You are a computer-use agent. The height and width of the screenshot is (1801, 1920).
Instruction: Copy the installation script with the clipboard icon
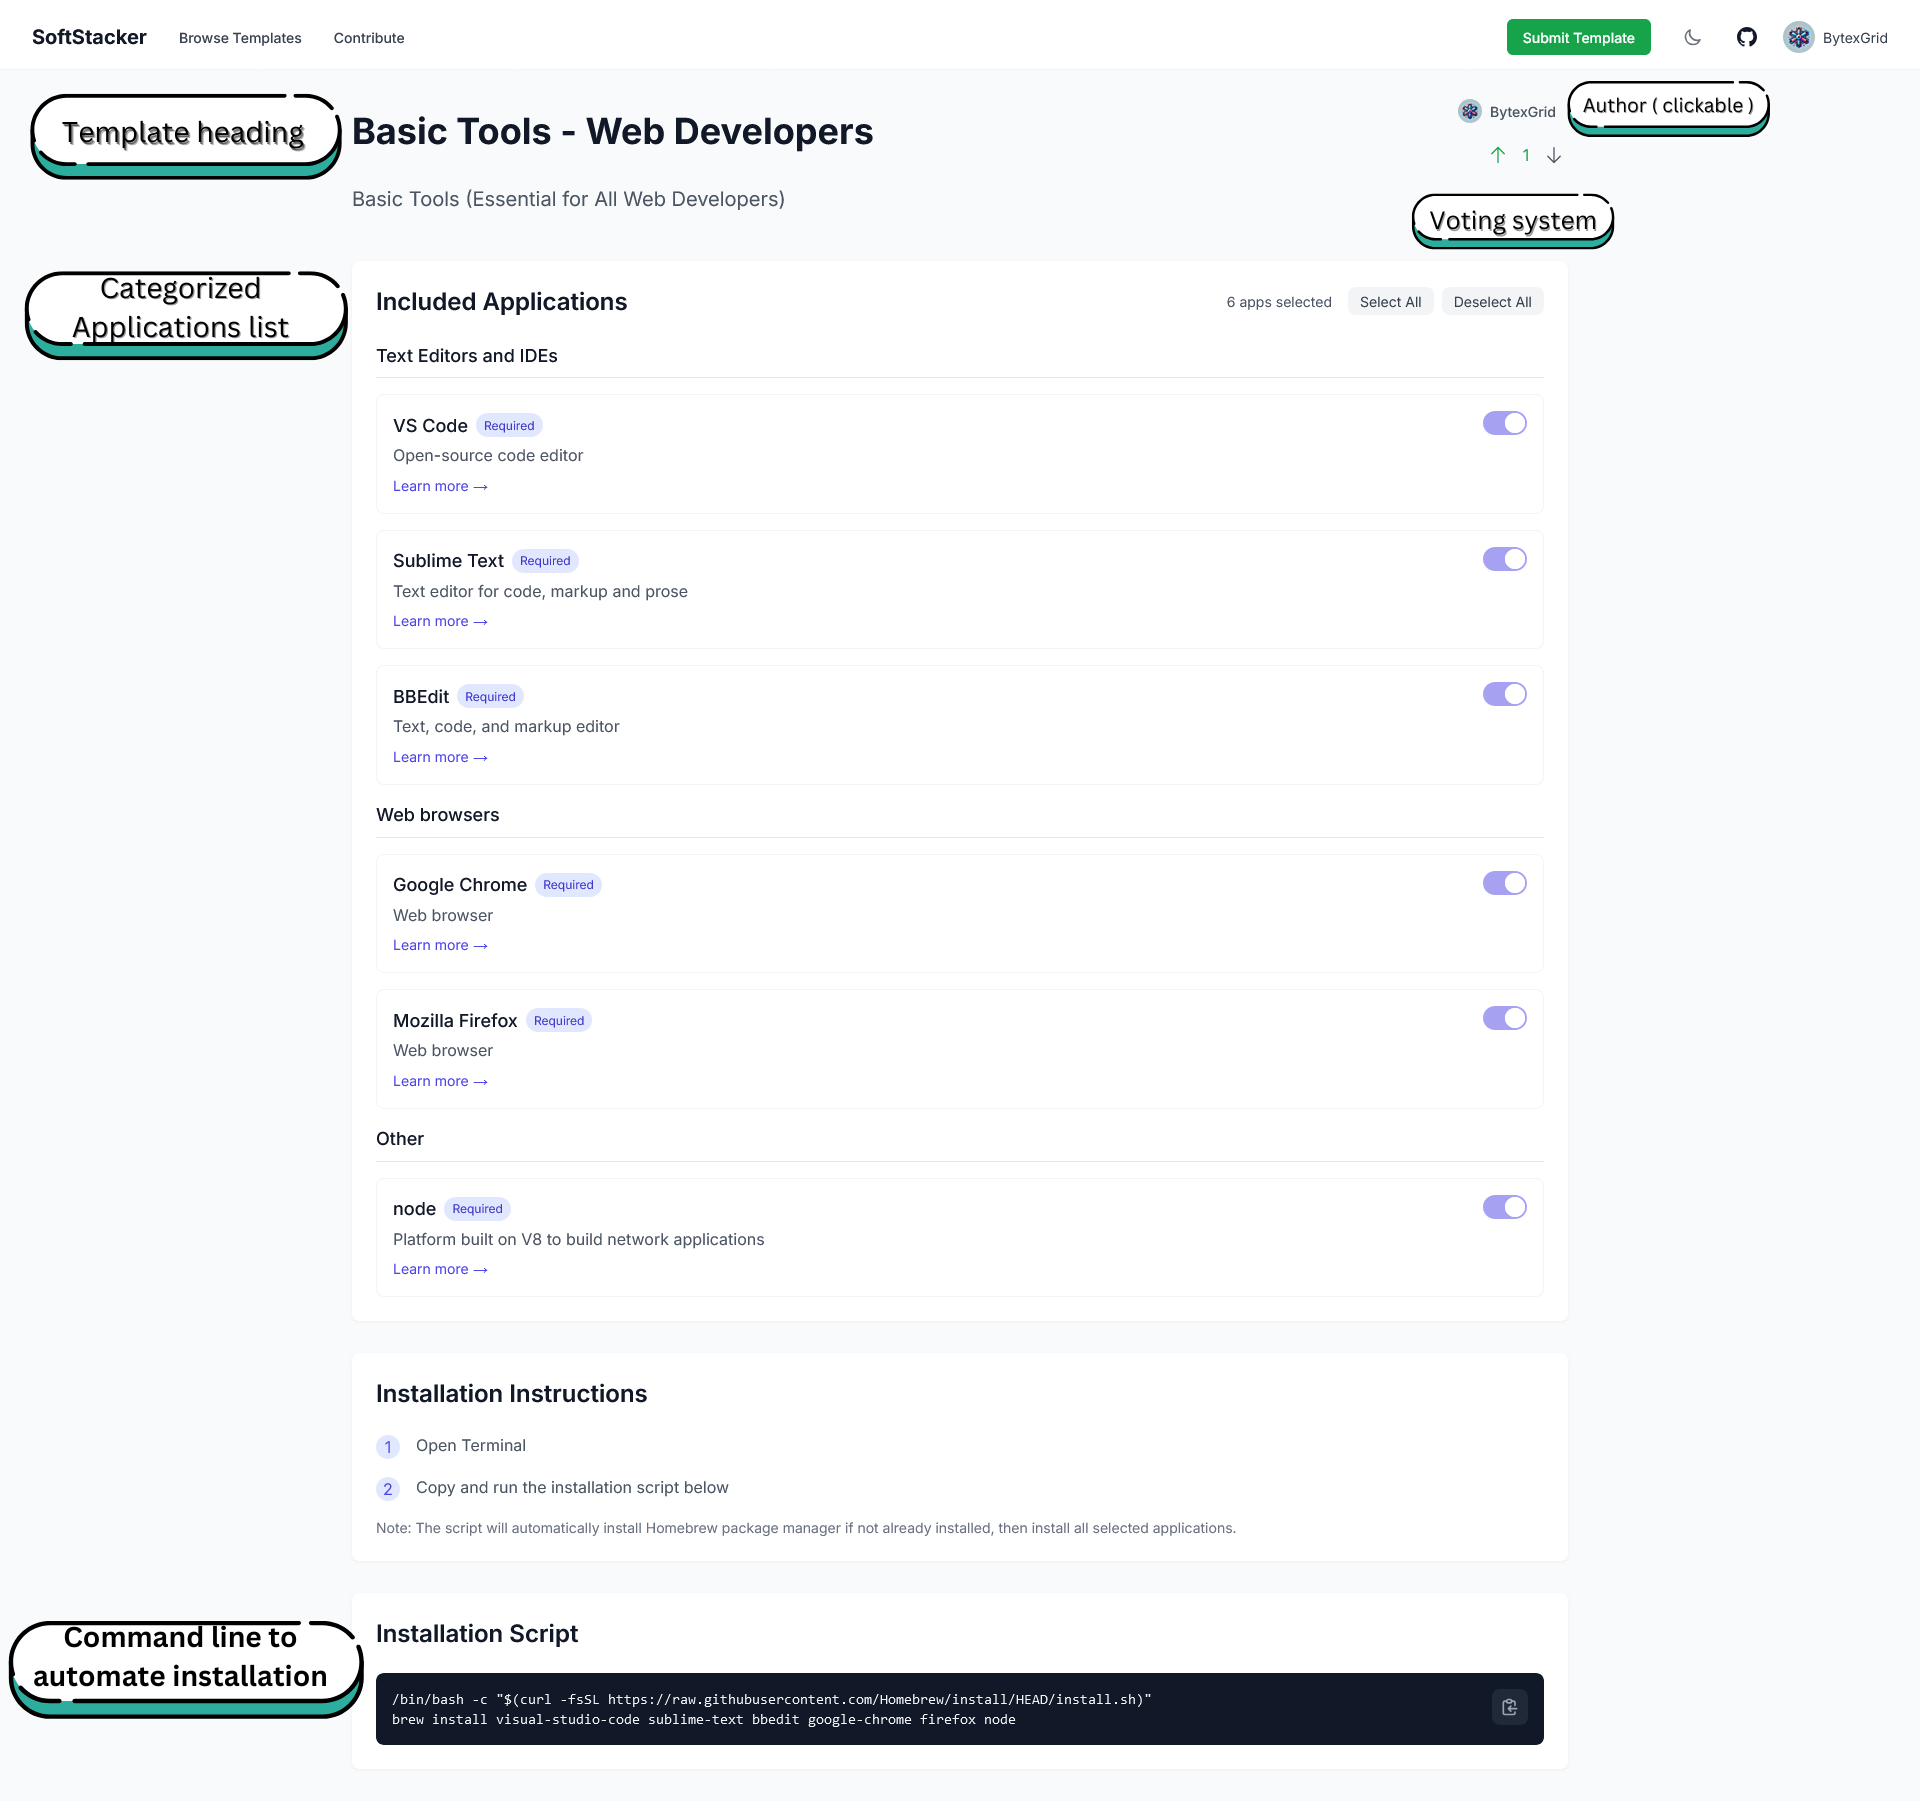tap(1510, 1708)
